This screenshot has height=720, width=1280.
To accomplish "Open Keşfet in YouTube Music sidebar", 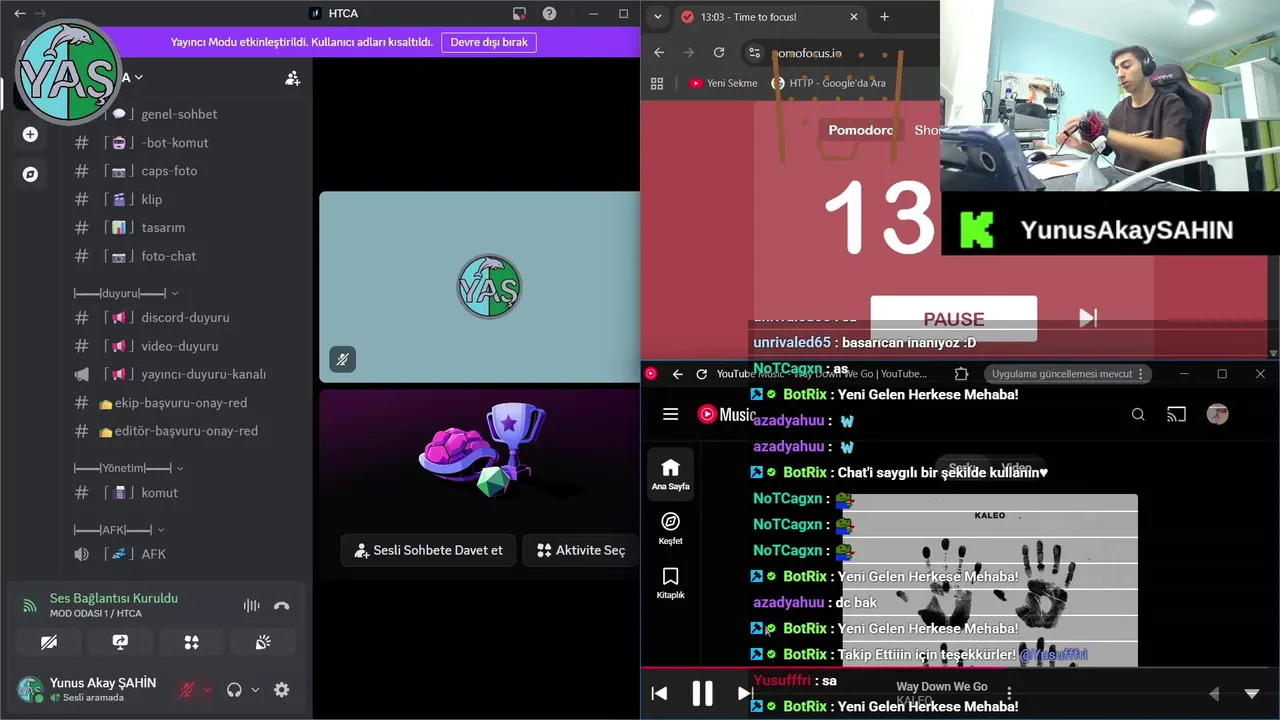I will click(x=671, y=528).
